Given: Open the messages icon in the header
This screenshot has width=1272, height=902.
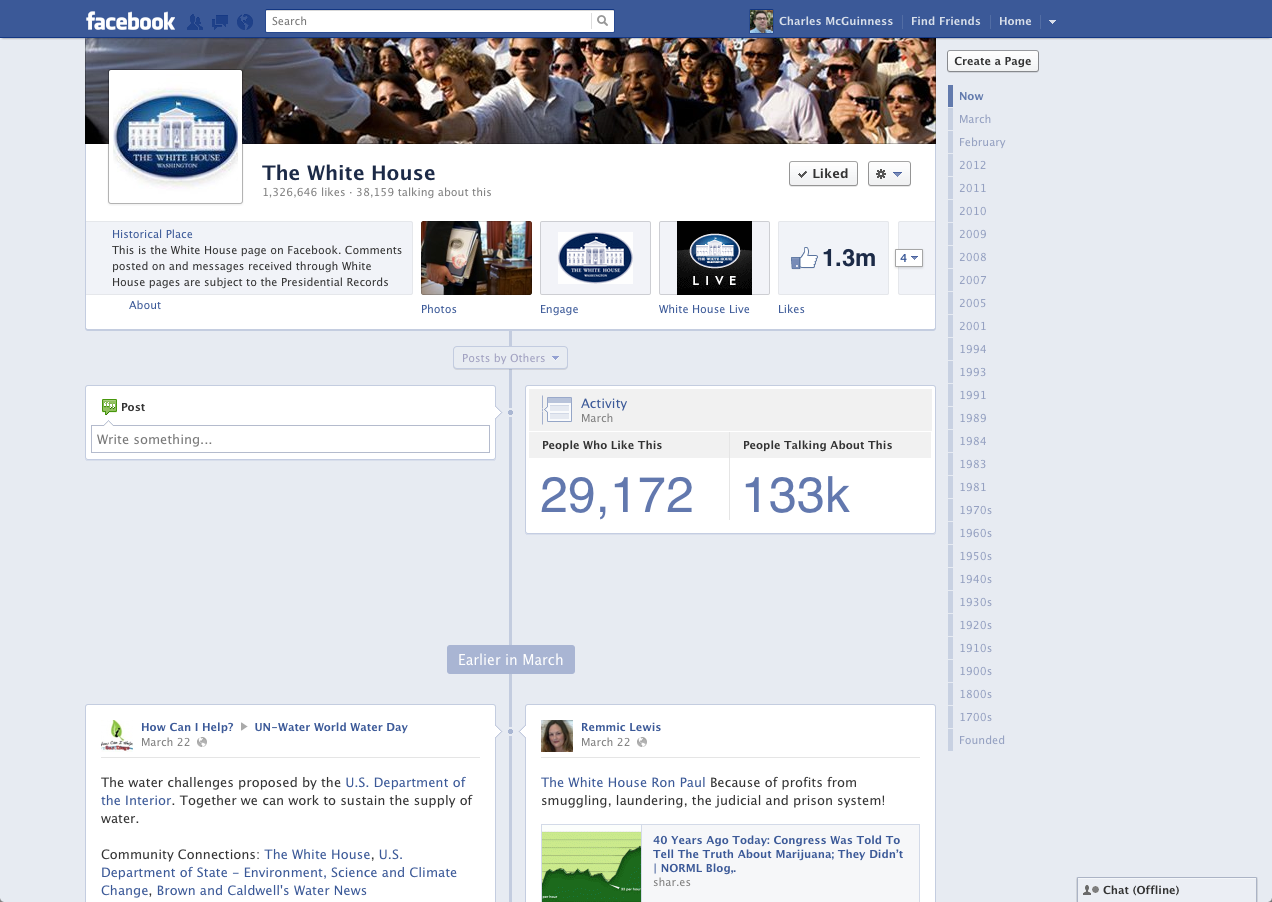Looking at the screenshot, I should coord(219,21).
